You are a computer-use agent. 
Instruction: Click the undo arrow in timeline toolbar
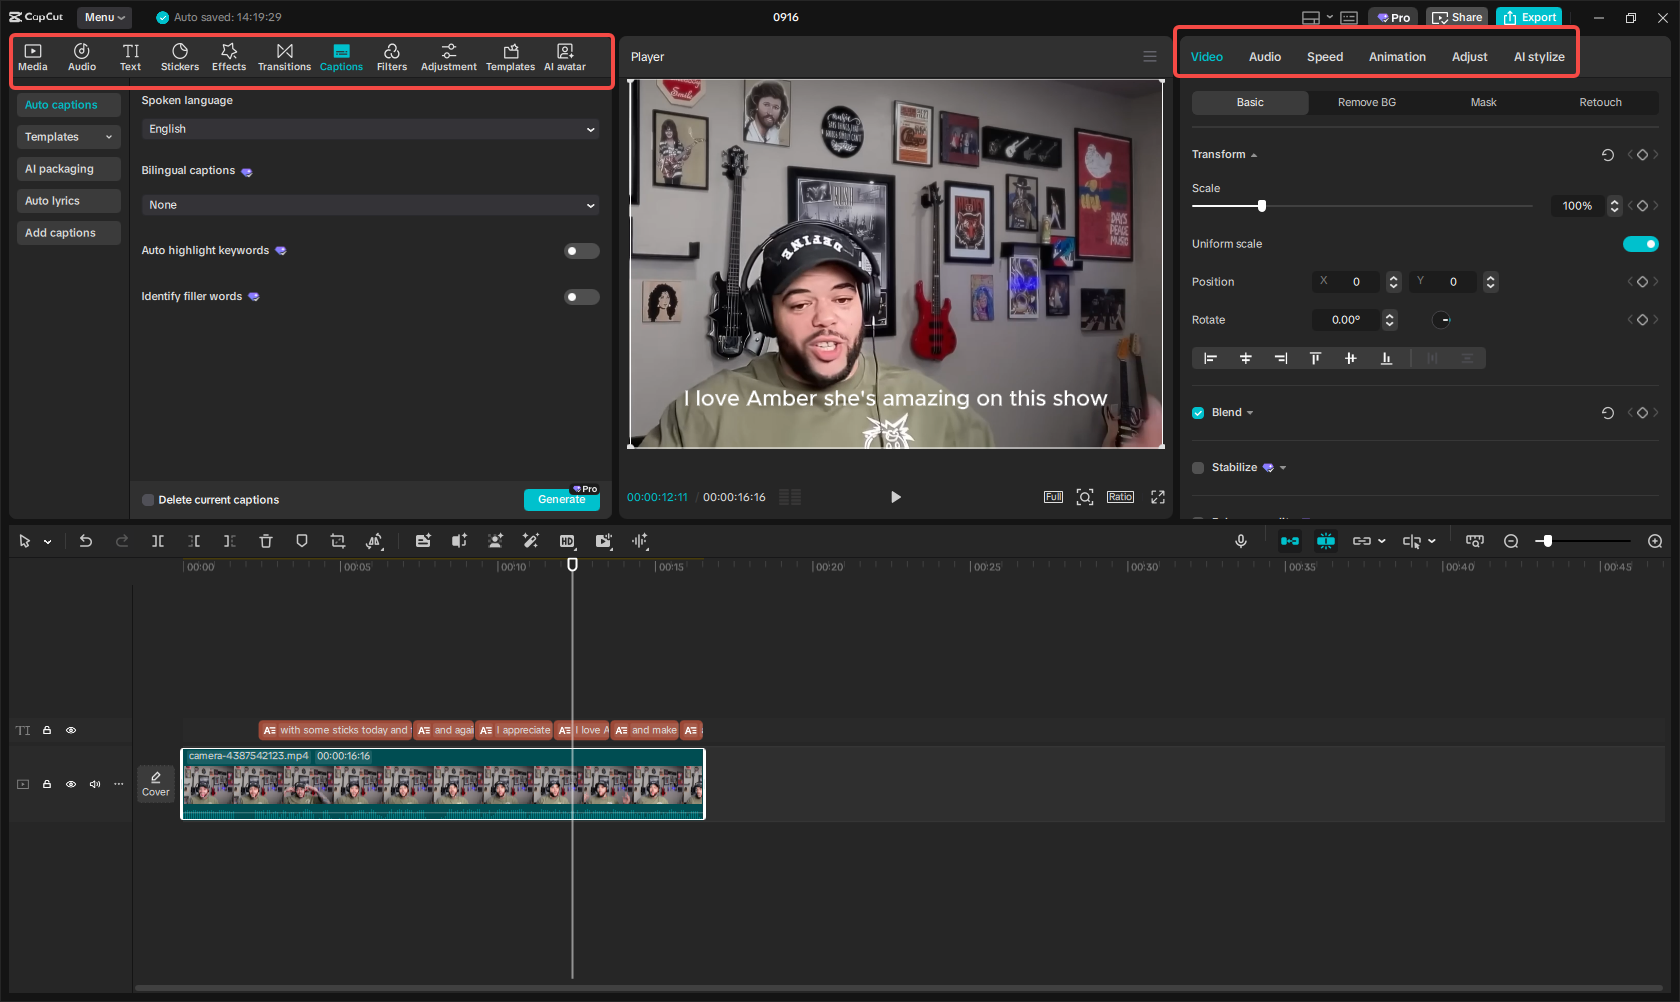[86, 541]
